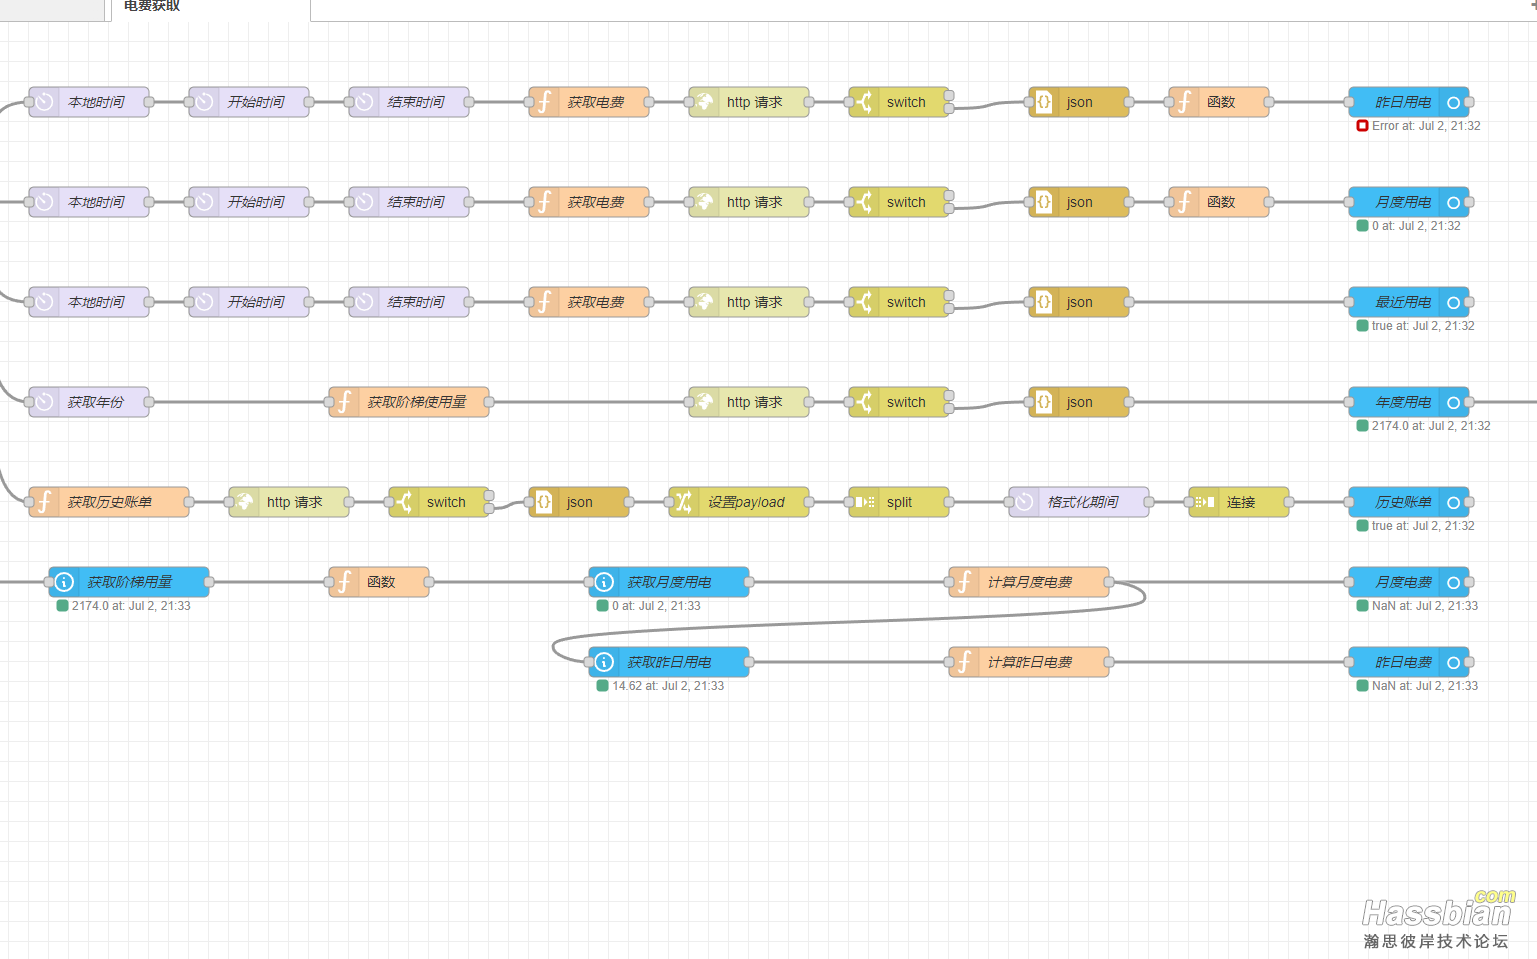This screenshot has height=959, width=1537.
Task: Click status text 'Error at: Jul 2, 21:32'
Action: pyautogui.click(x=1426, y=126)
